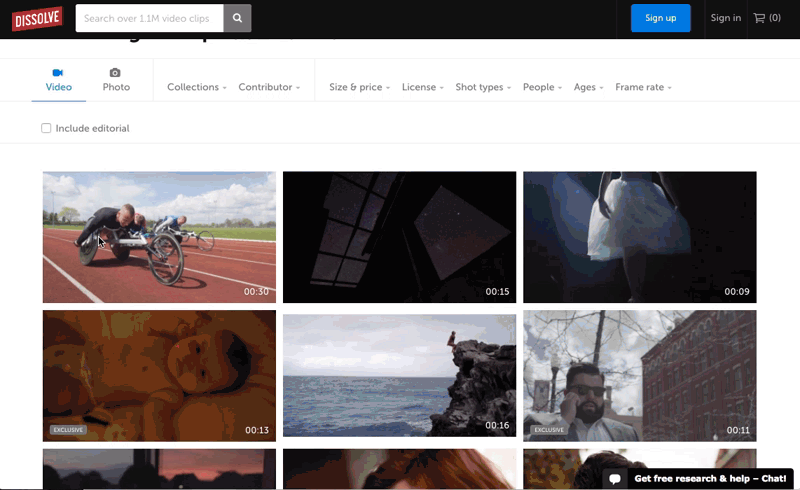Expand the Collections dropdown
The width and height of the screenshot is (800, 490).
196,87
